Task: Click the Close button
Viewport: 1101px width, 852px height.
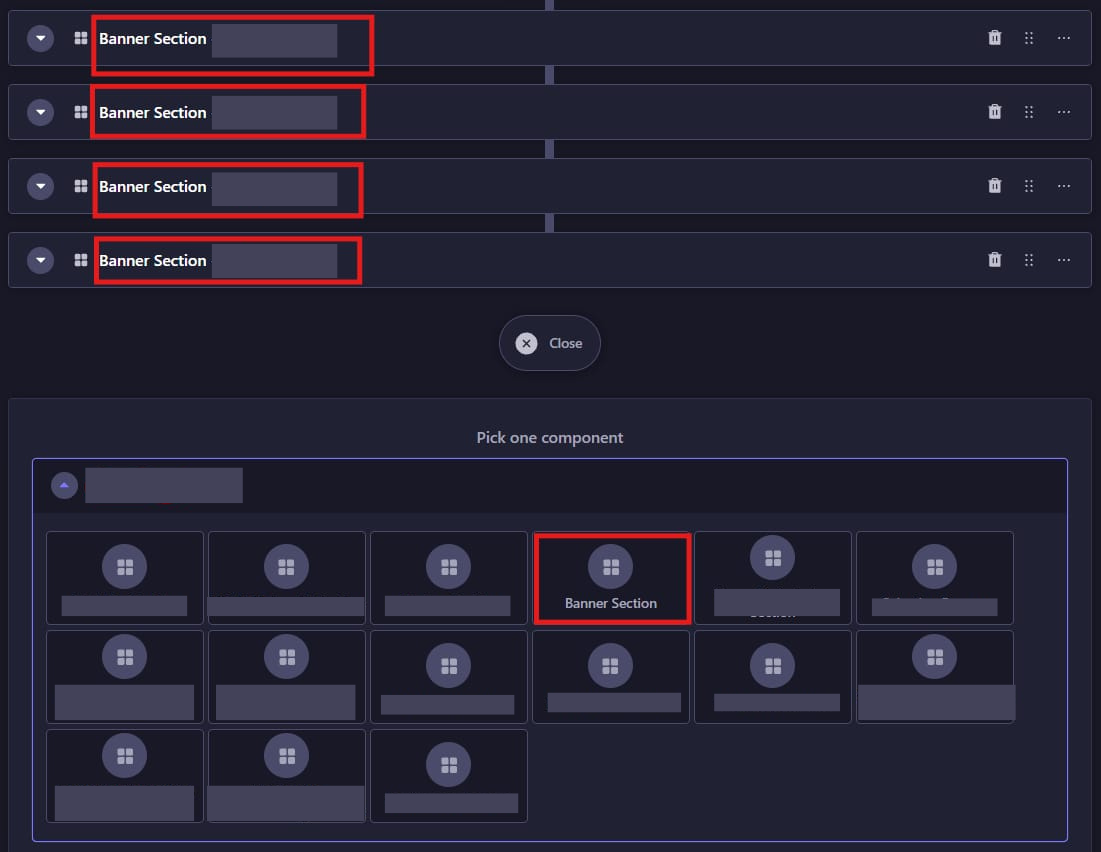Action: coord(549,343)
